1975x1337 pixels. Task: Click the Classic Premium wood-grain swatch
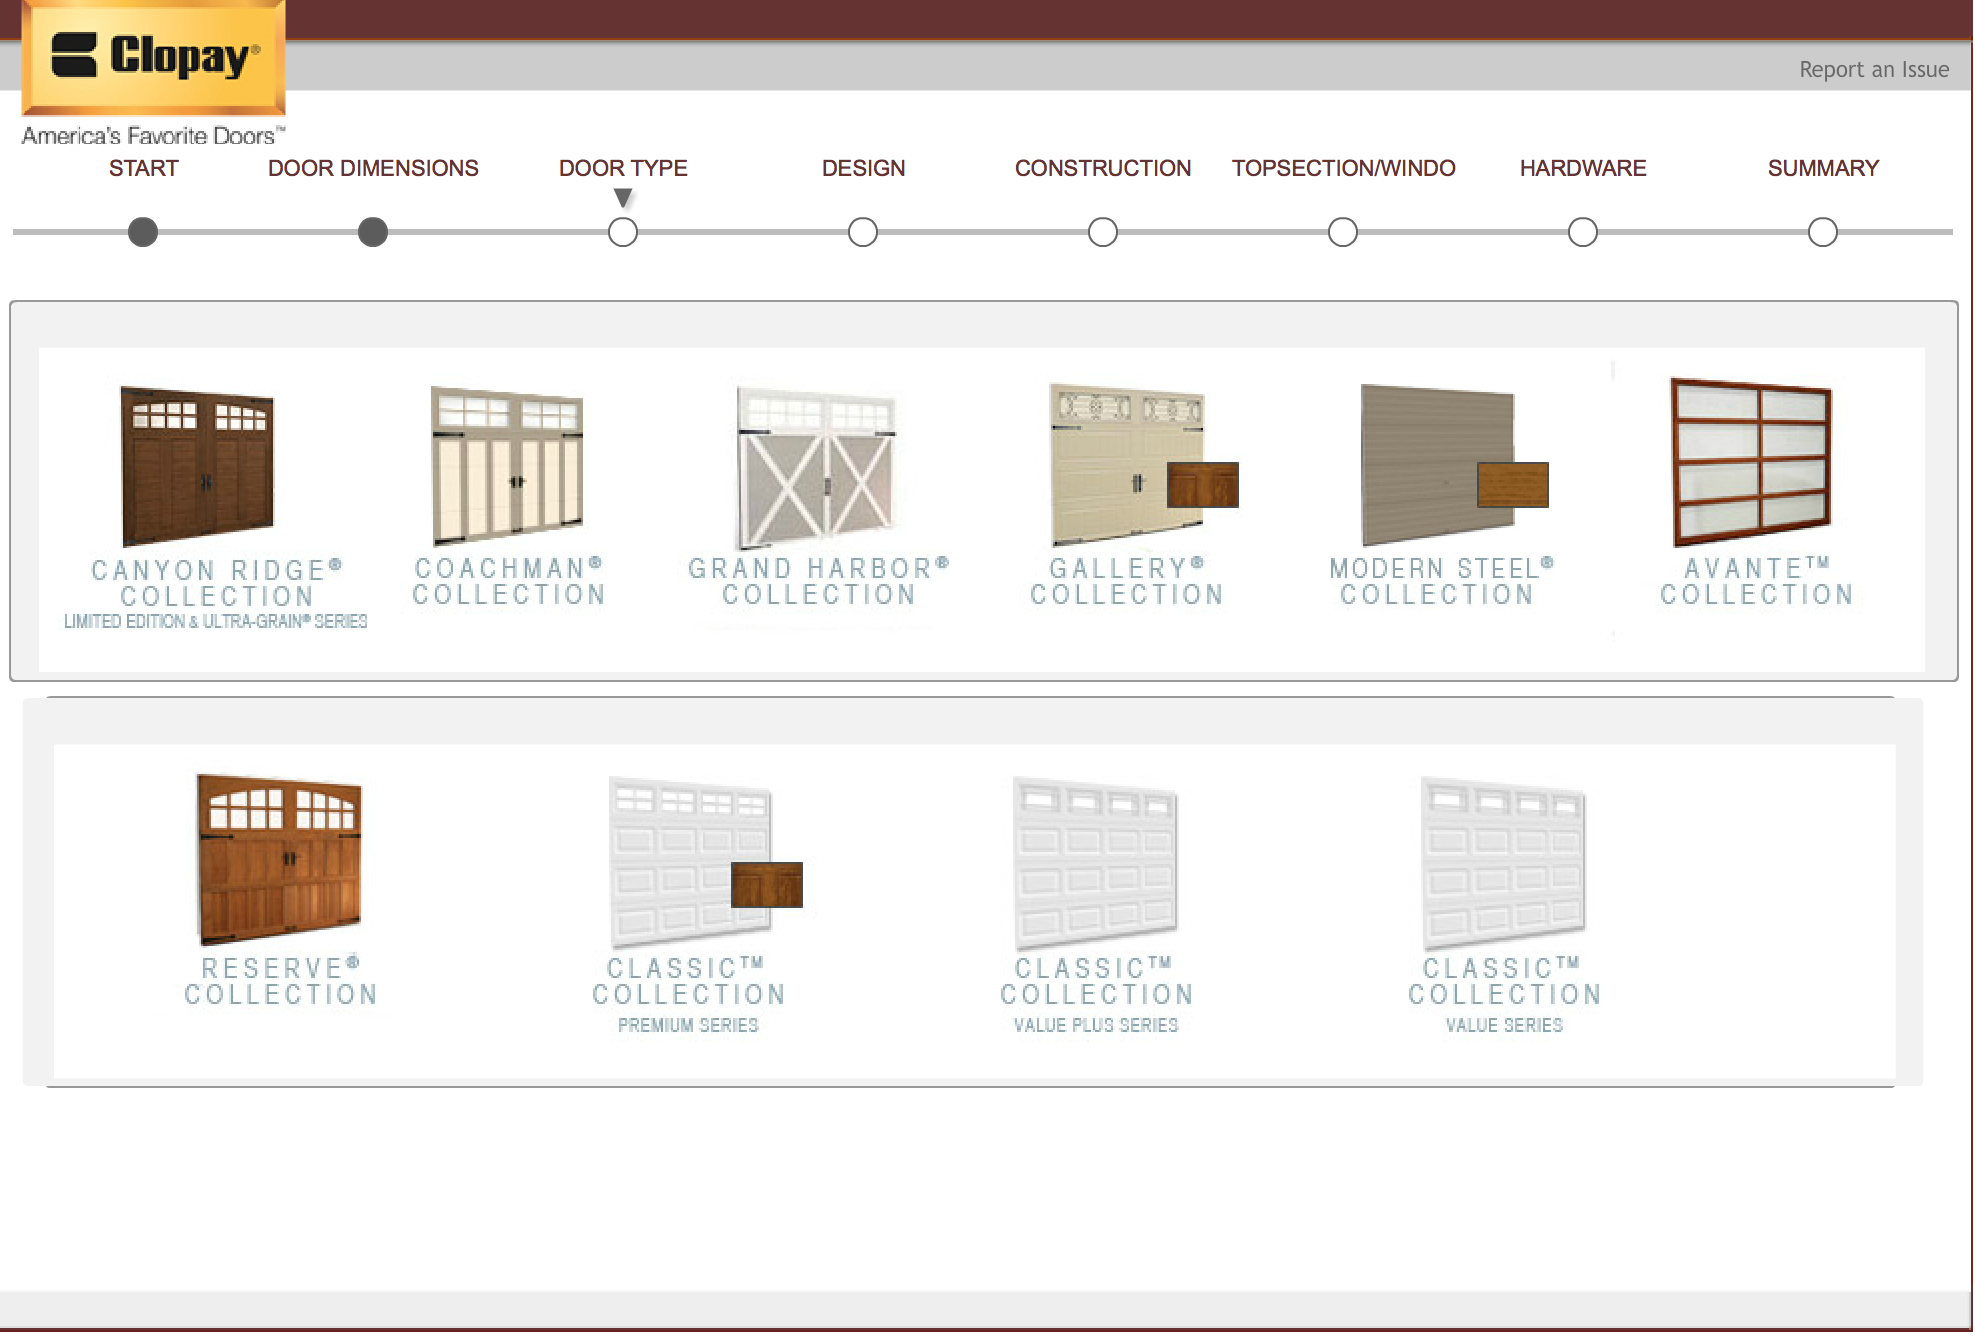767,885
